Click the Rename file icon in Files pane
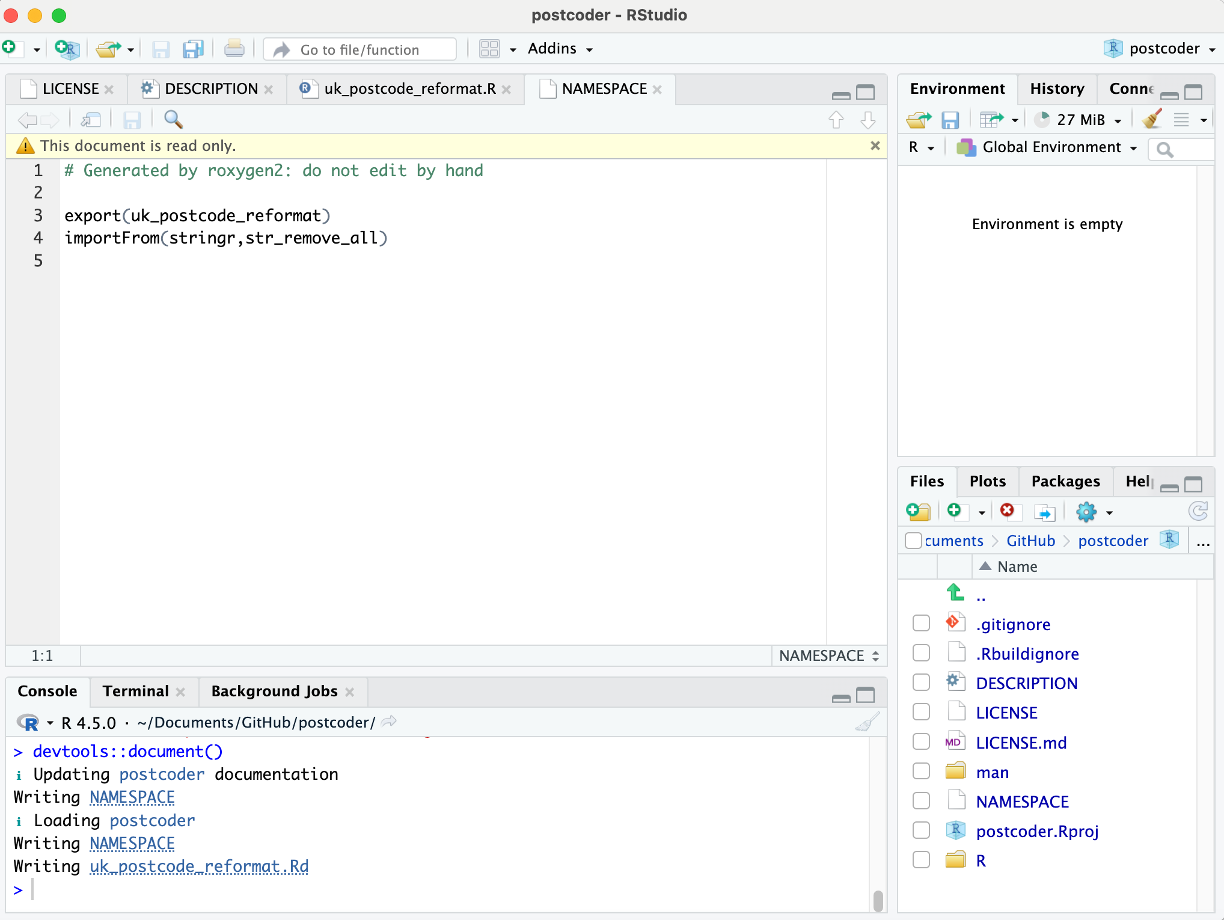The width and height of the screenshot is (1224, 920). tap(1044, 512)
